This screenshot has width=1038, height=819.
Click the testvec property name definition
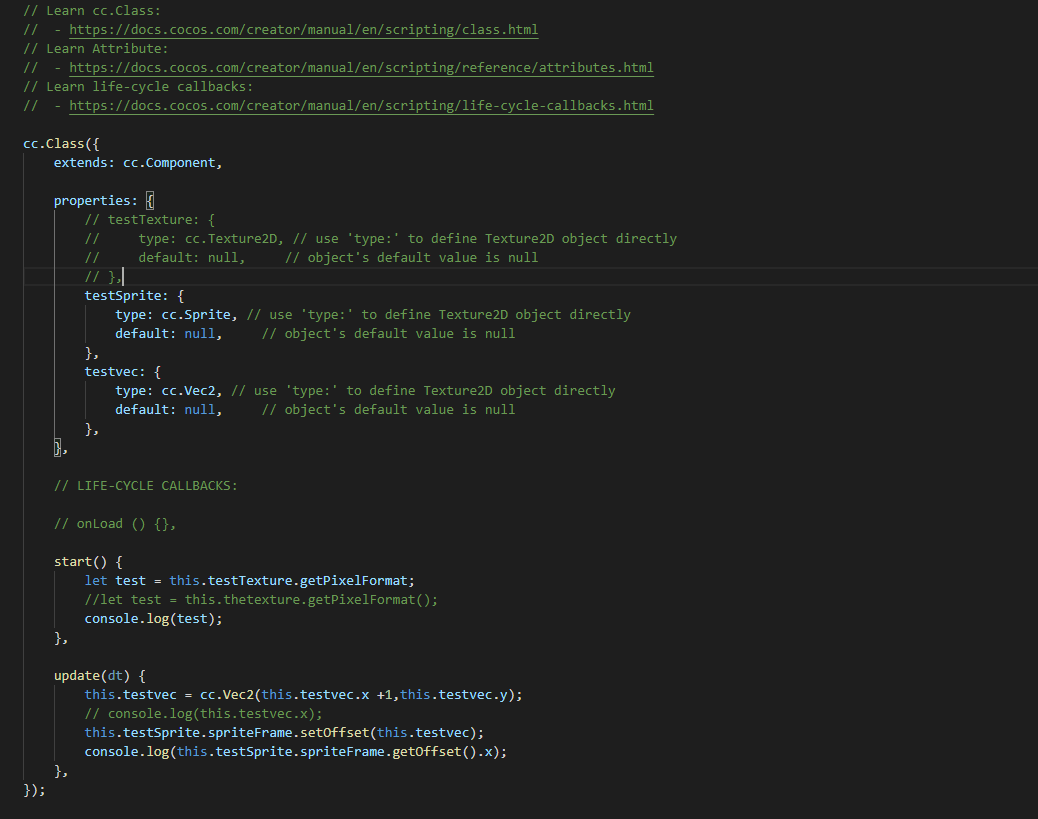[115, 371]
